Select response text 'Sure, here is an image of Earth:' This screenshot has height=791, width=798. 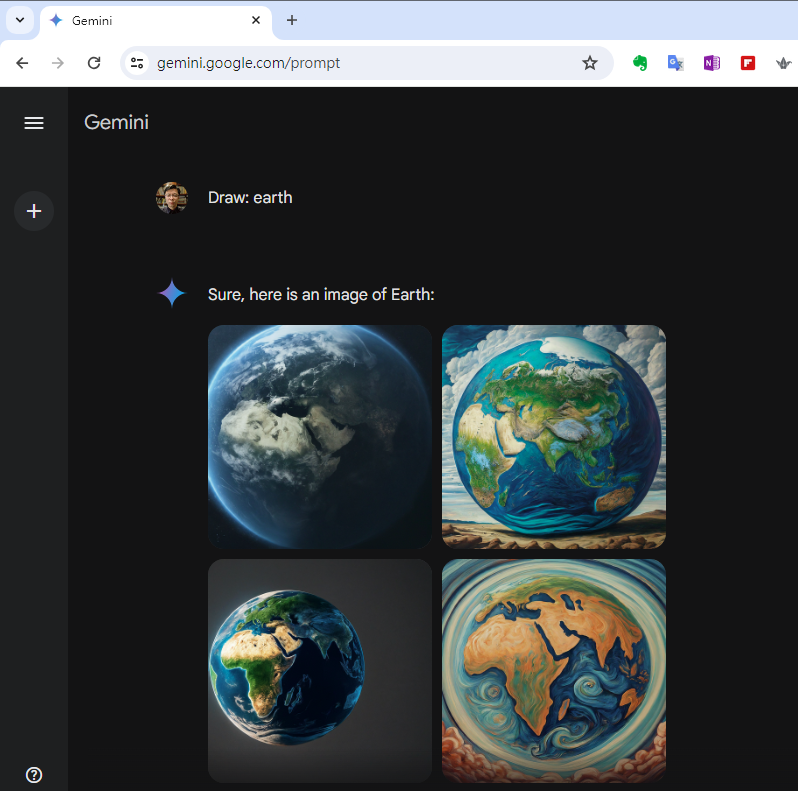coord(321,295)
